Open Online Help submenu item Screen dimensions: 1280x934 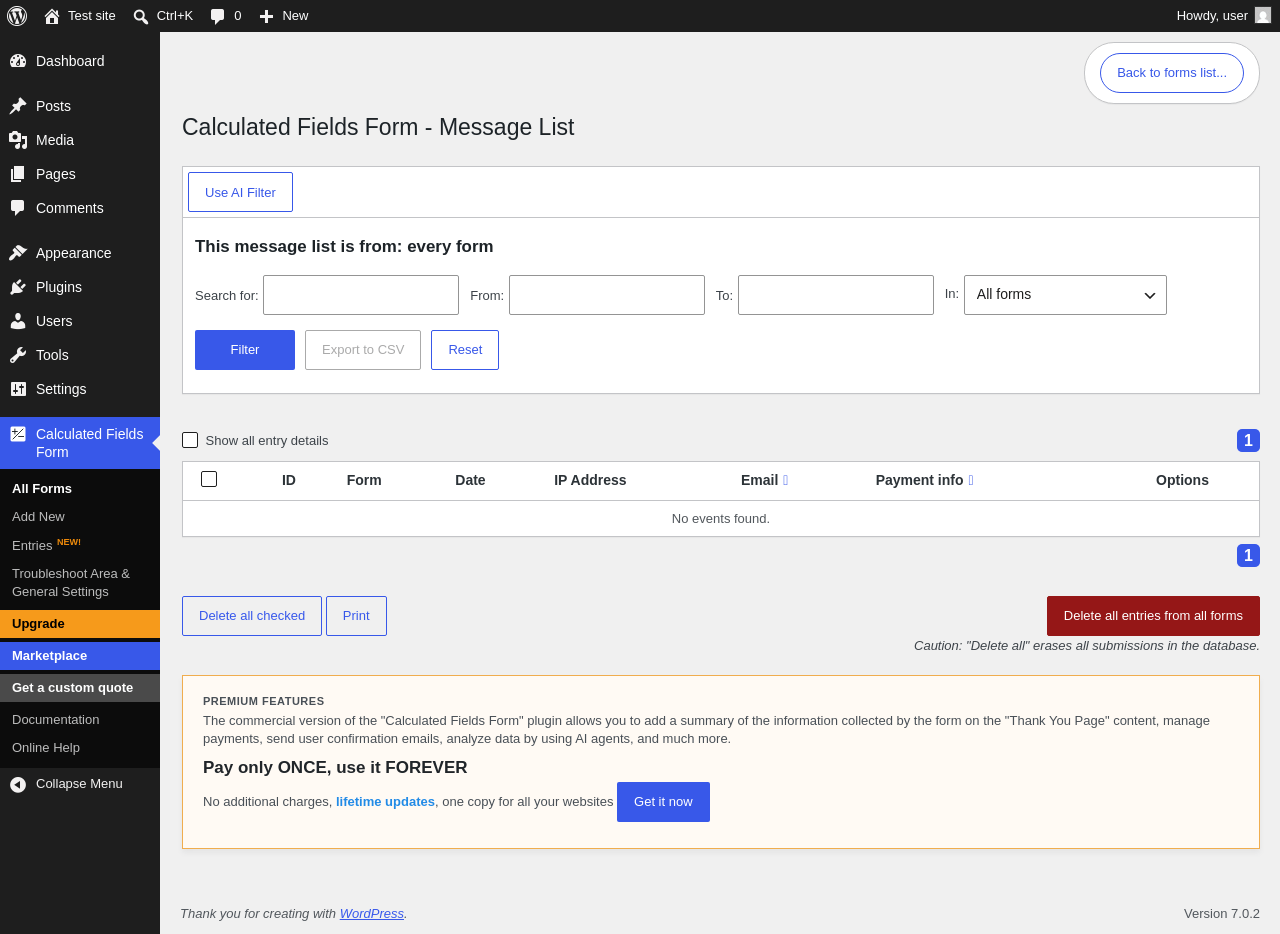[x=46, y=748]
